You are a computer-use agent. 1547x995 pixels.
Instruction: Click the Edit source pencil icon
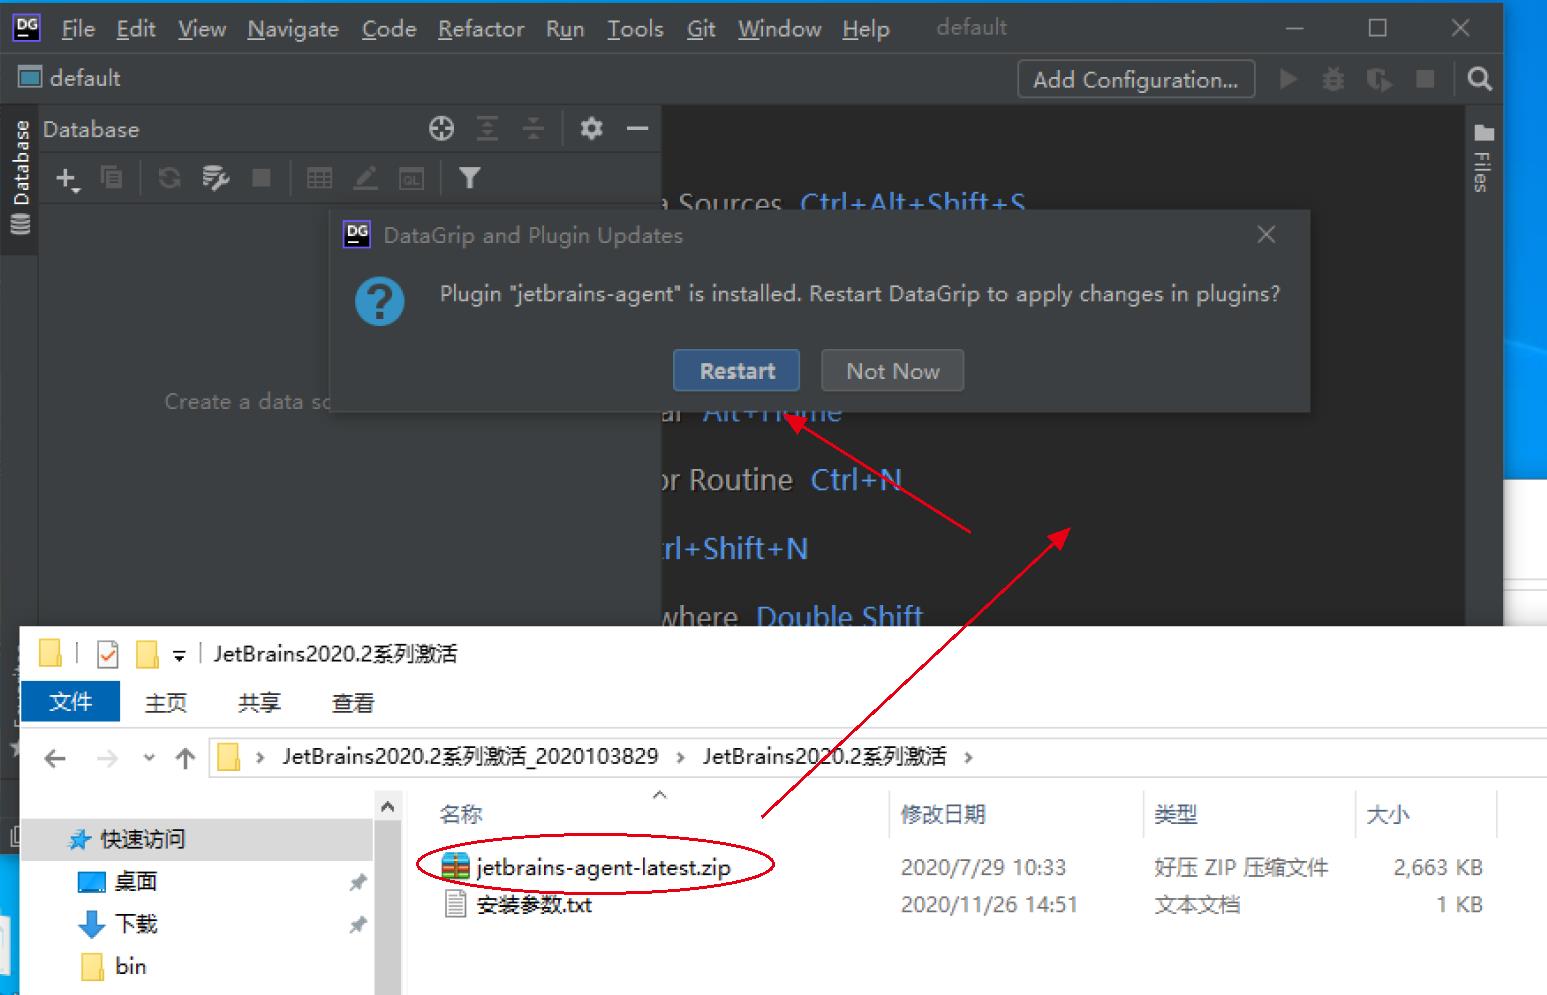[x=365, y=178]
